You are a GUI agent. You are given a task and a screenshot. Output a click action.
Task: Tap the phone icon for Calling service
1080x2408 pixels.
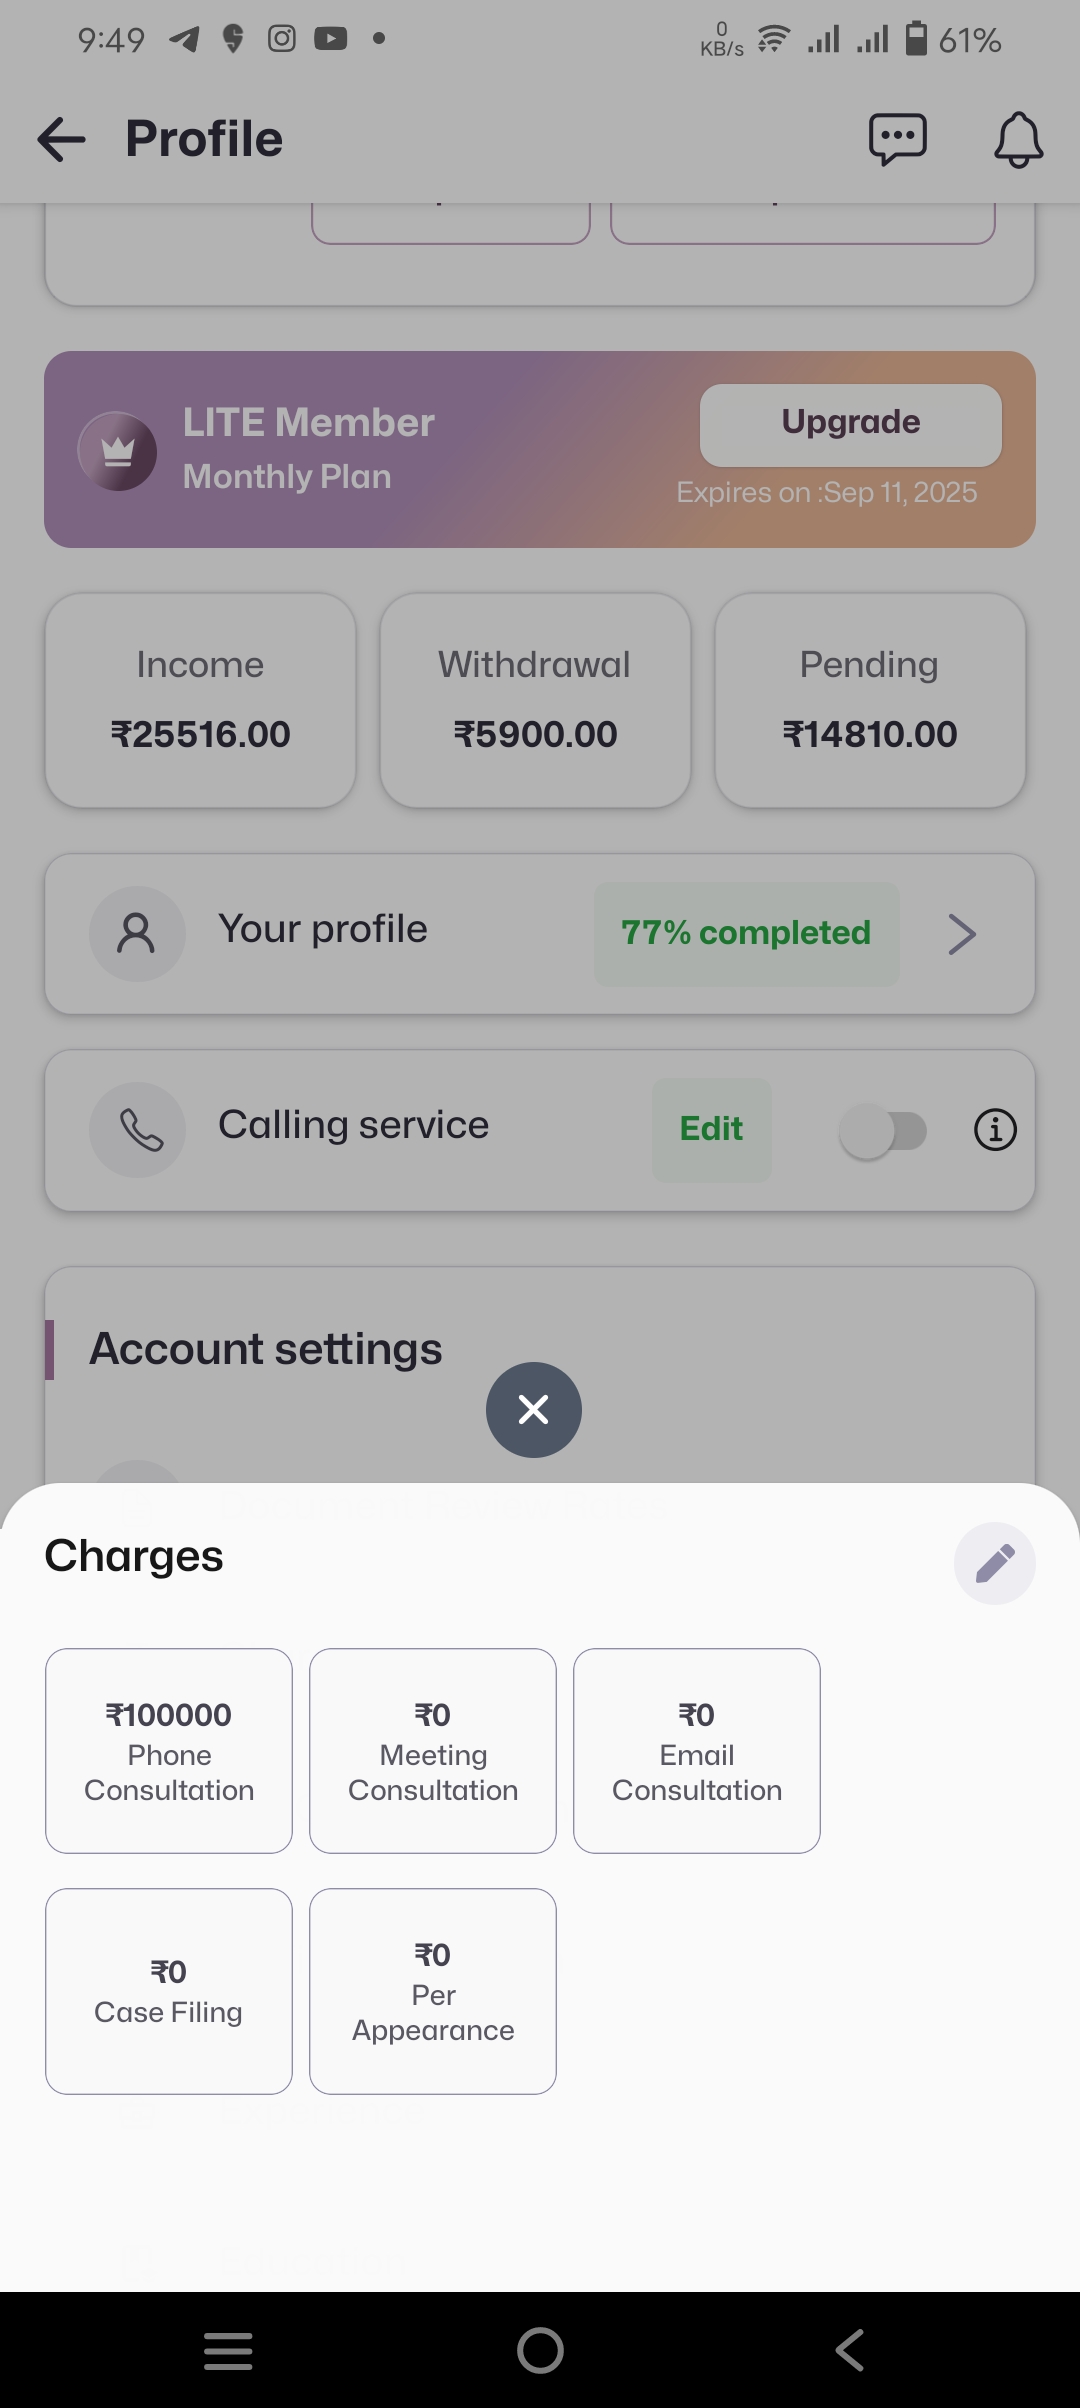(138, 1130)
